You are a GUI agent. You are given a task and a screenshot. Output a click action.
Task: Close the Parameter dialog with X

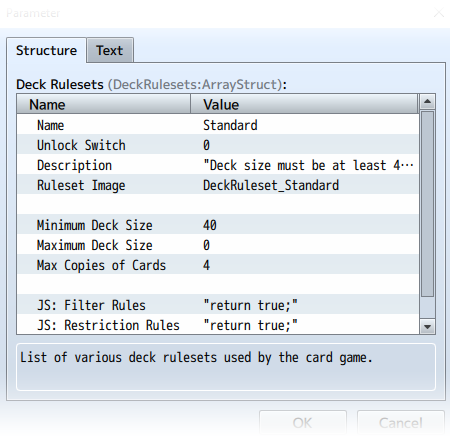click(439, 13)
